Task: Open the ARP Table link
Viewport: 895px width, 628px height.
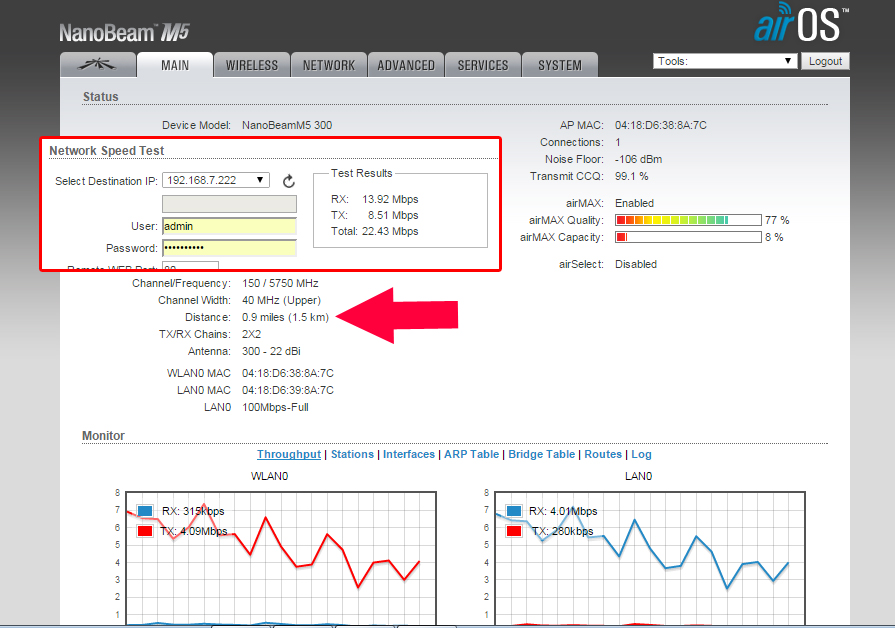Action: tap(471, 454)
